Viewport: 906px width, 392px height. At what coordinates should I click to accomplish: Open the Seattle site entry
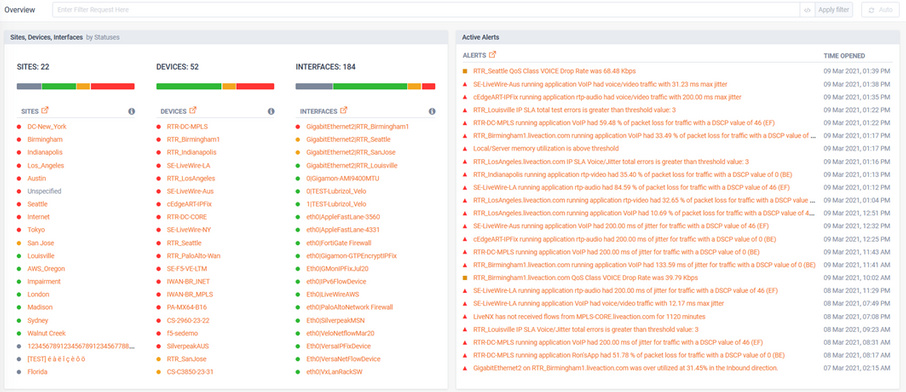[x=38, y=204]
